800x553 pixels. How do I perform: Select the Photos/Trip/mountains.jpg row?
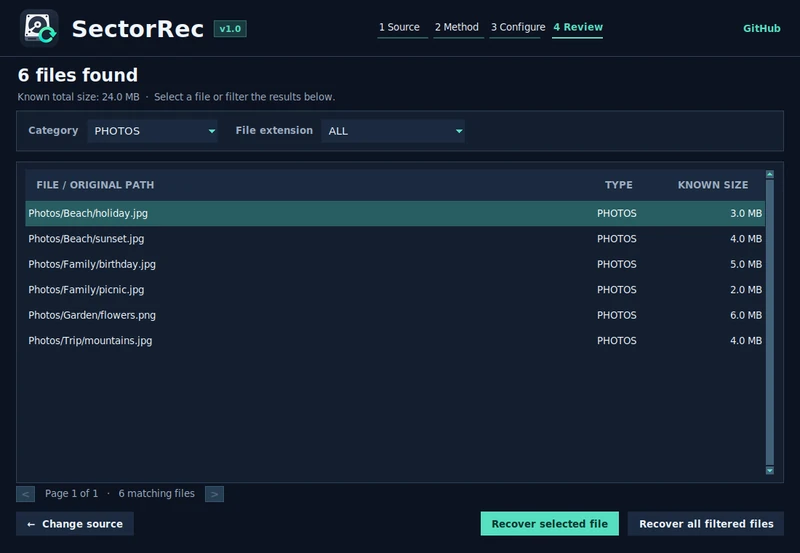[395, 341]
